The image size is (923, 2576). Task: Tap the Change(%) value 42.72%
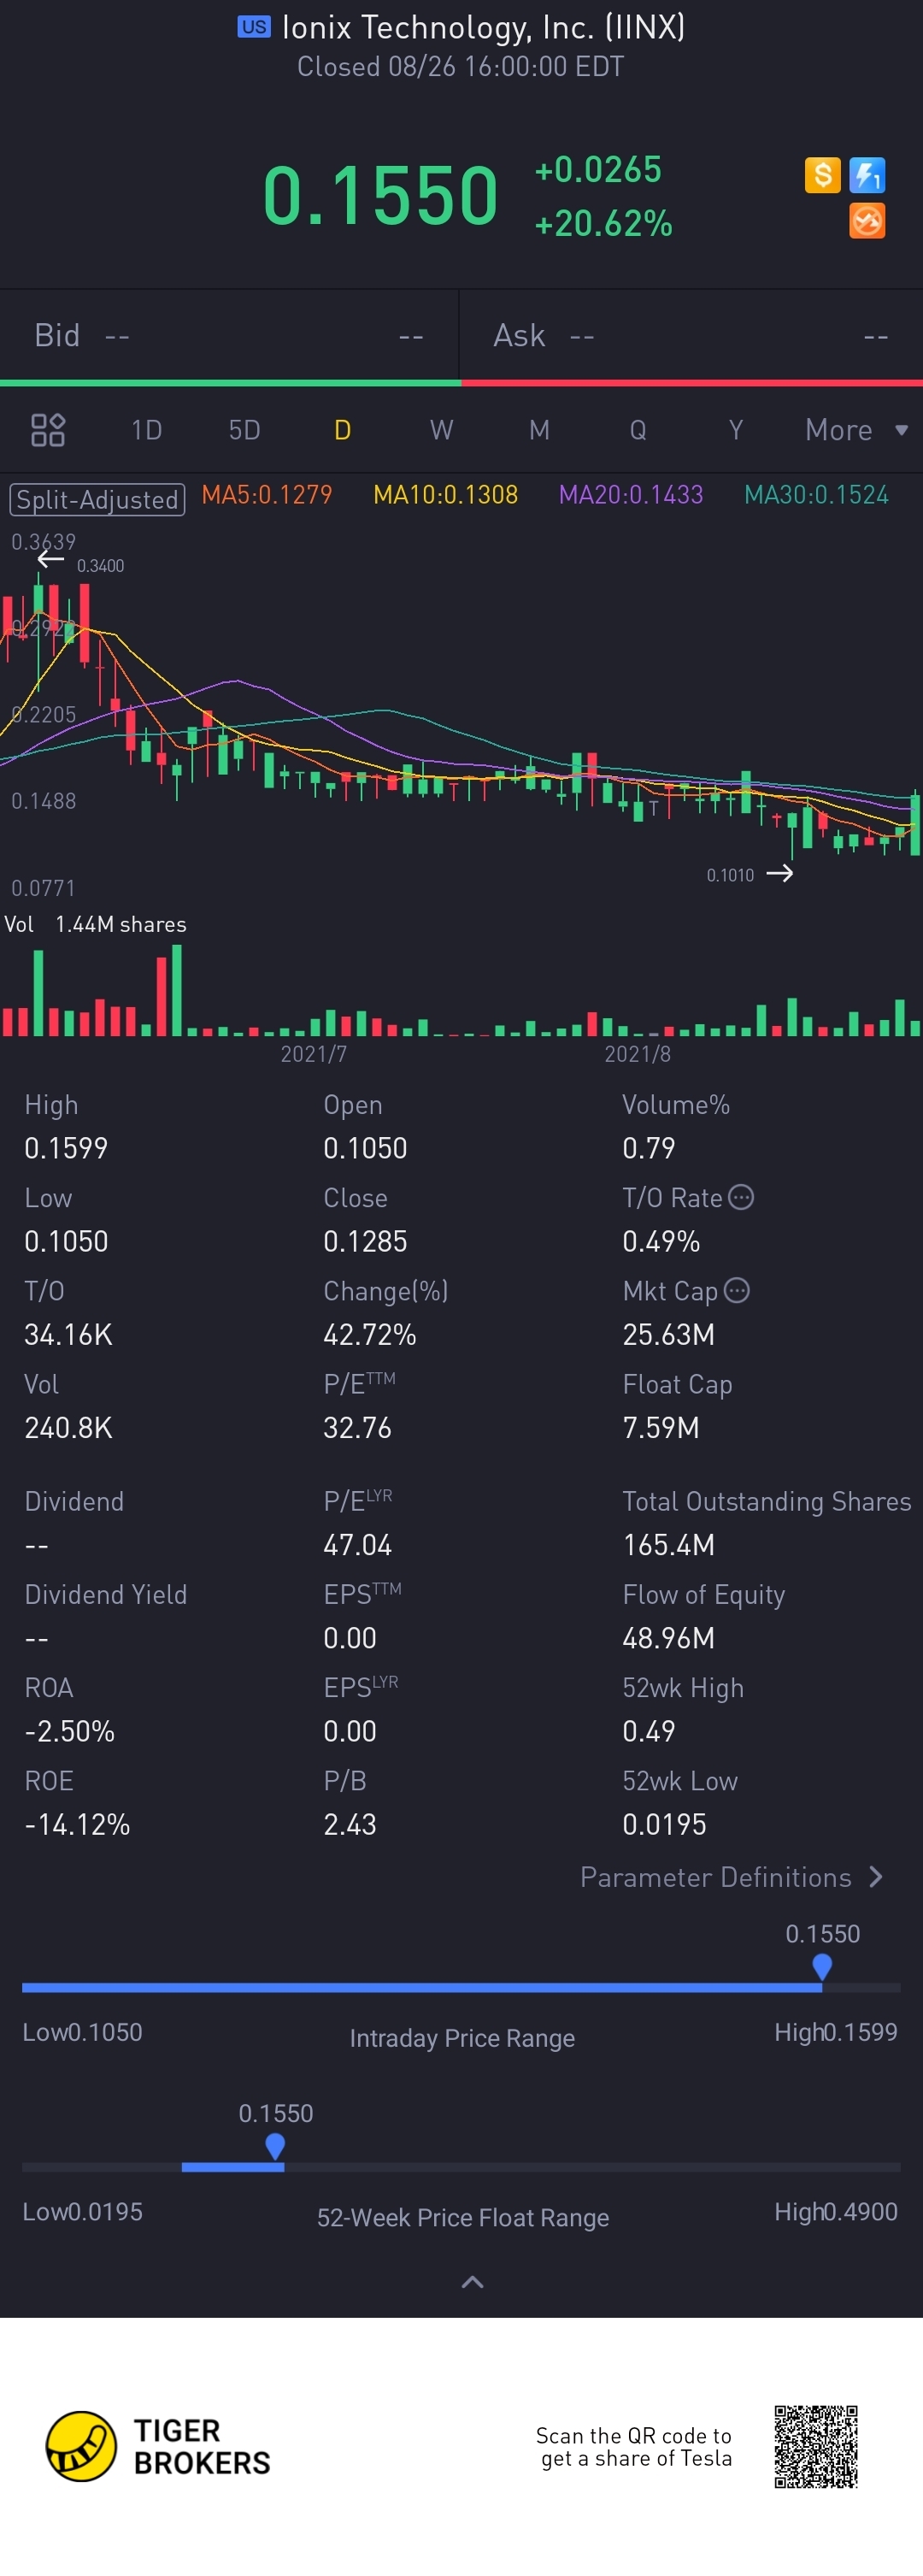[370, 1334]
